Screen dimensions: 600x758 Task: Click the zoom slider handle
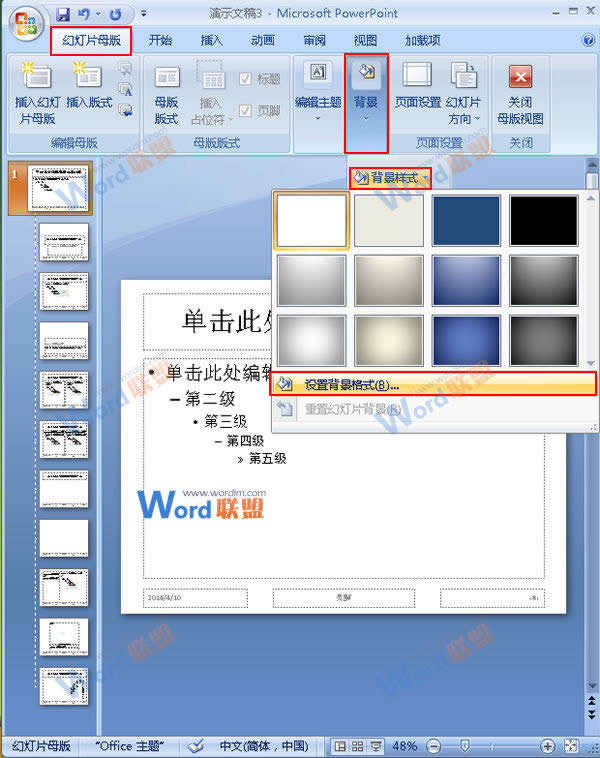click(465, 746)
